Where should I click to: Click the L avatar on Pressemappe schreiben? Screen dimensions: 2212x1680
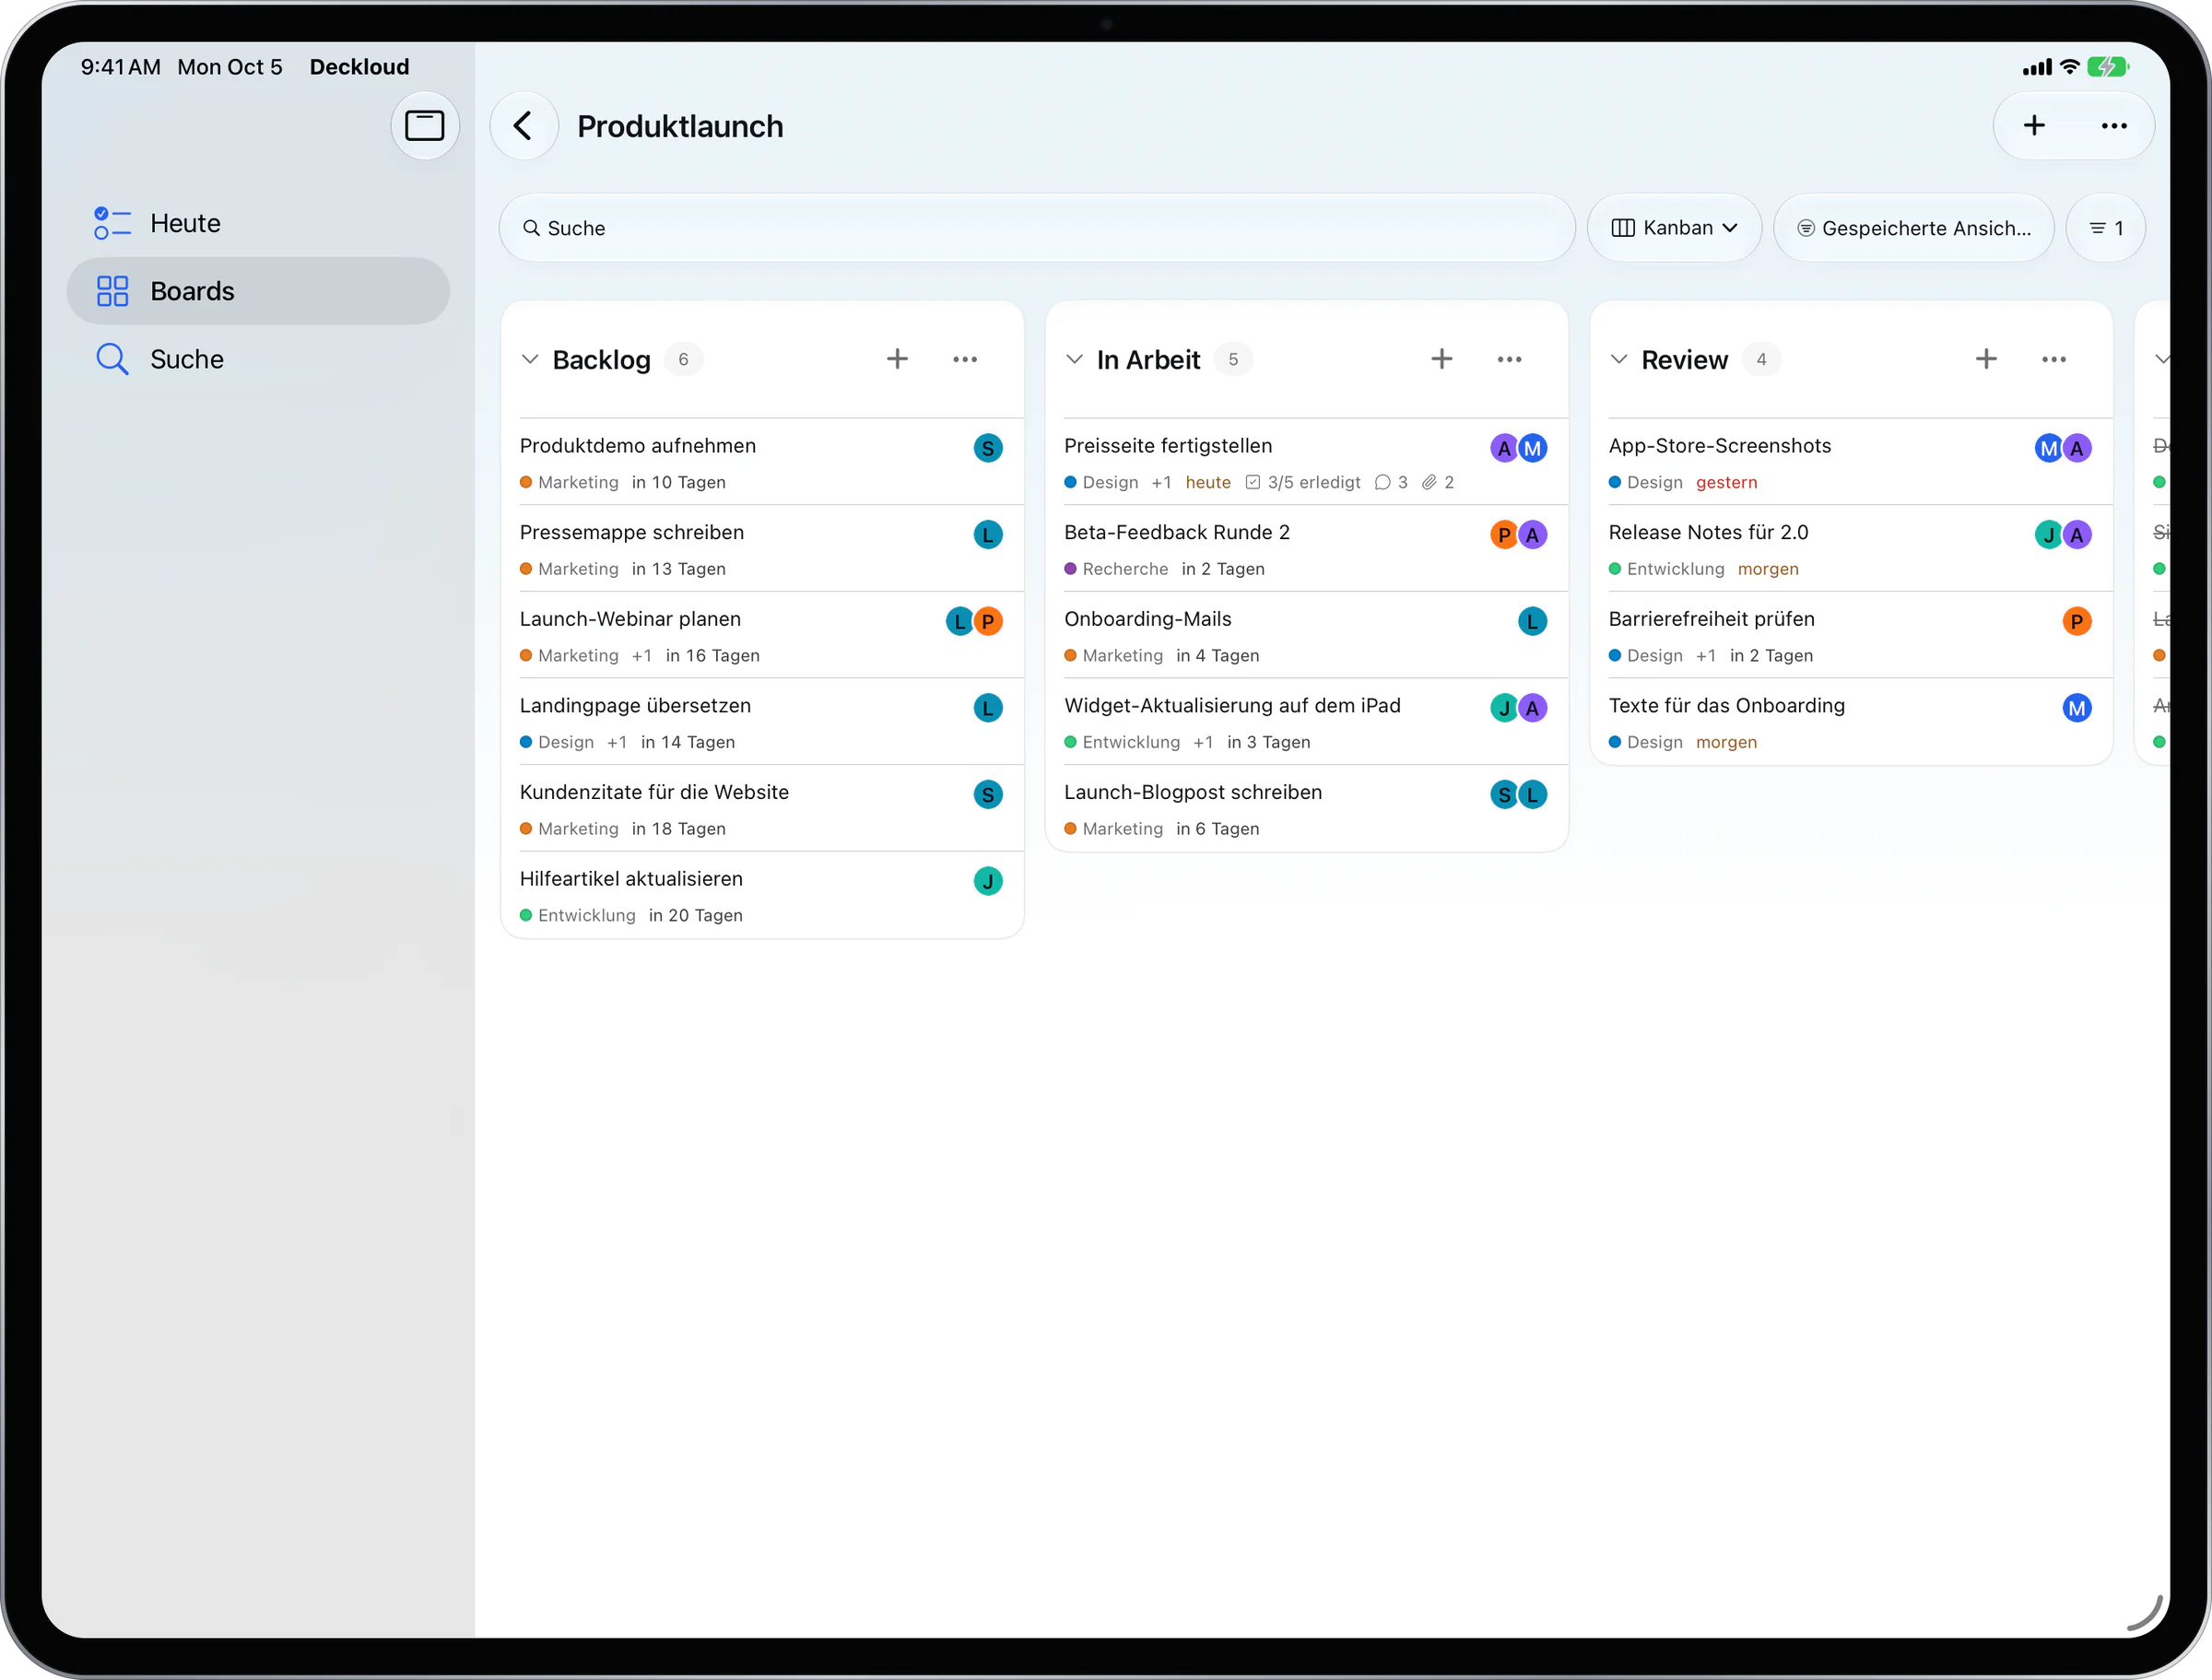tap(988, 535)
